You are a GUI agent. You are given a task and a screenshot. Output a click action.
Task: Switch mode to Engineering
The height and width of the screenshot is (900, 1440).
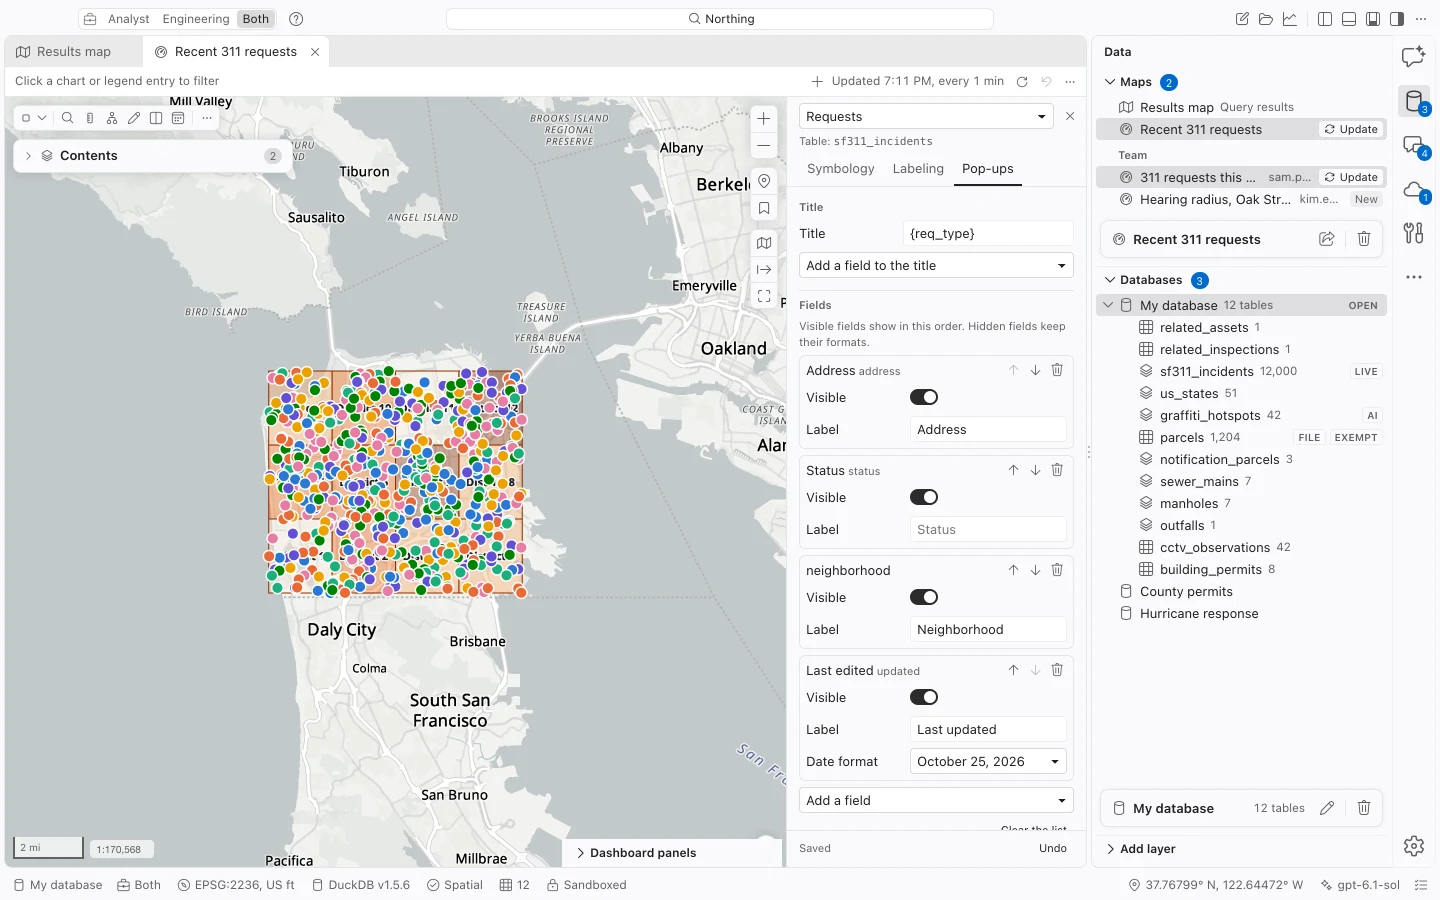click(x=196, y=19)
